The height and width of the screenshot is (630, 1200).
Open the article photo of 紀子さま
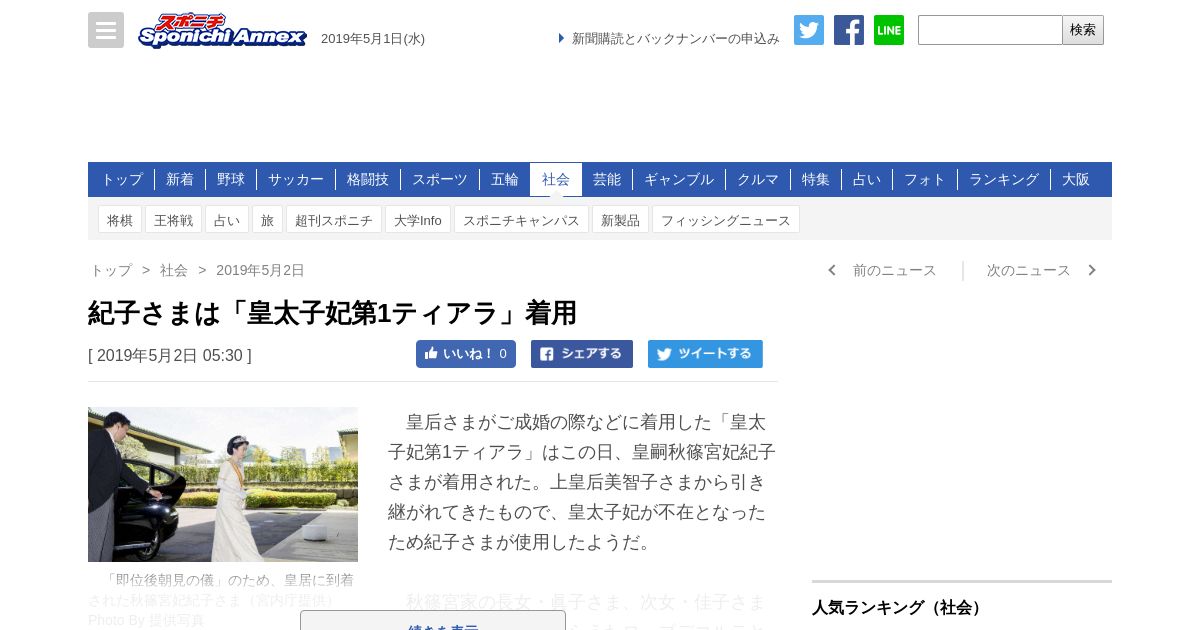coord(223,484)
